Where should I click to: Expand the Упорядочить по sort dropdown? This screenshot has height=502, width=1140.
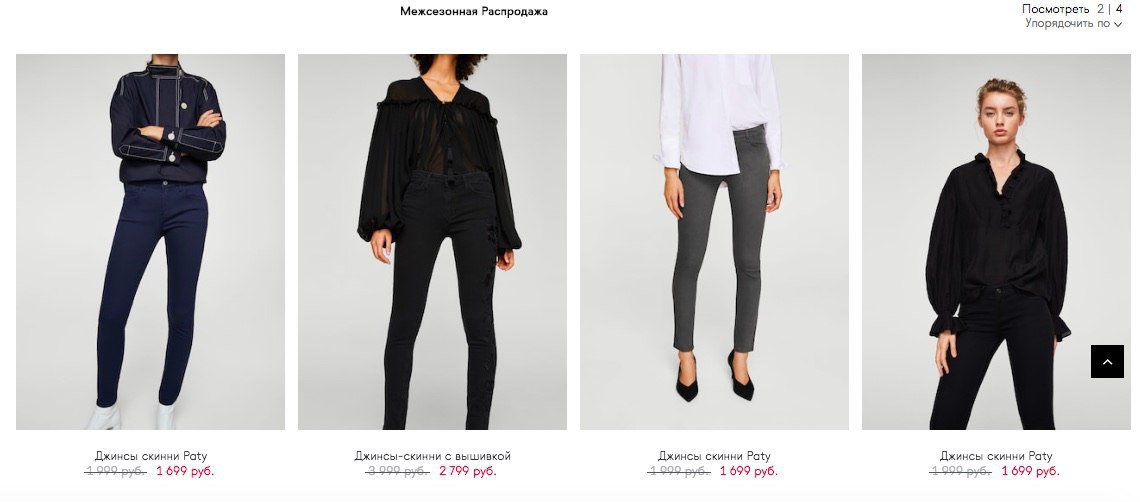point(1073,23)
